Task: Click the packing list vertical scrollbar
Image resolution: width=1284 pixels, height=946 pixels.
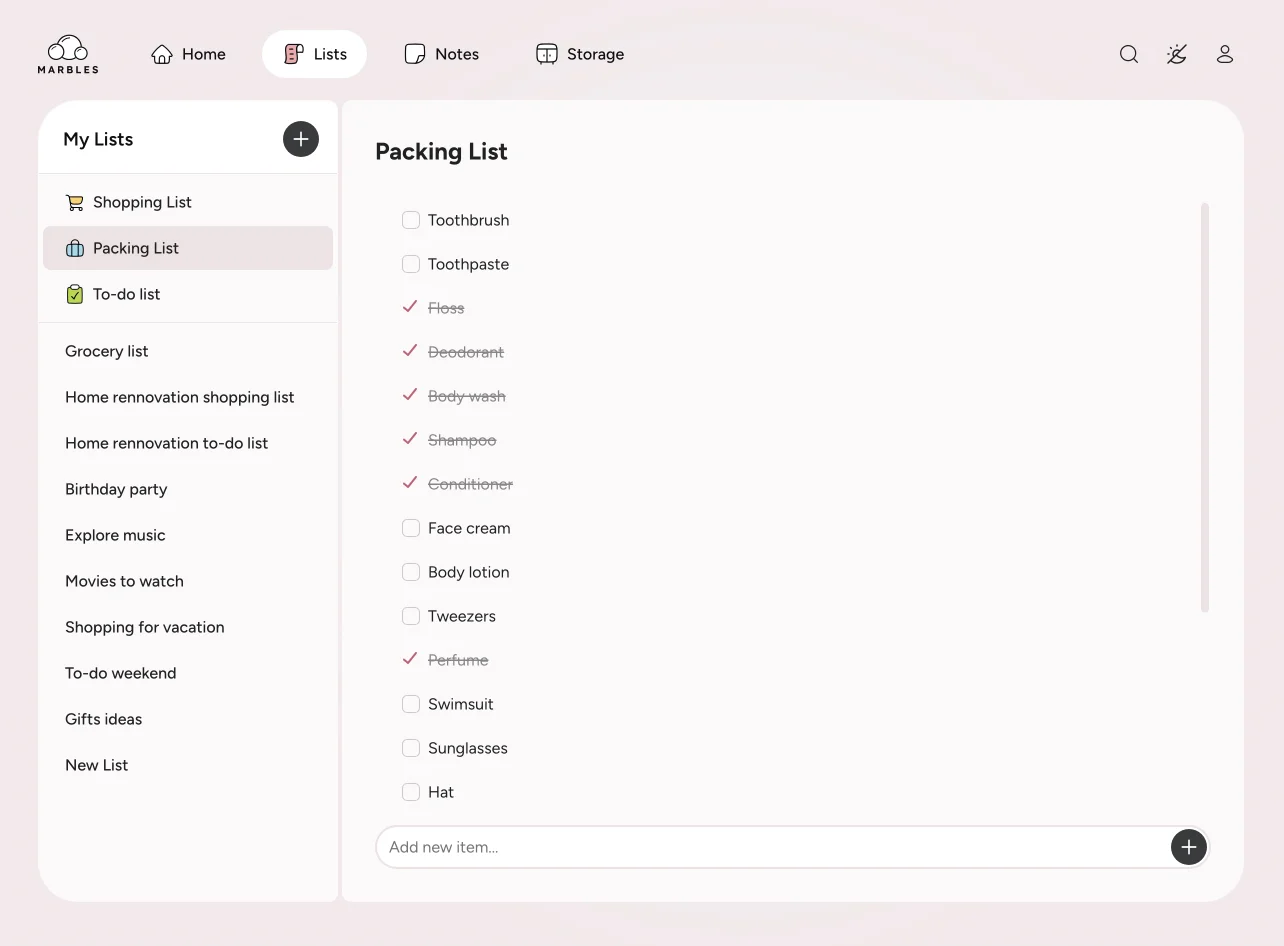Action: (1205, 407)
